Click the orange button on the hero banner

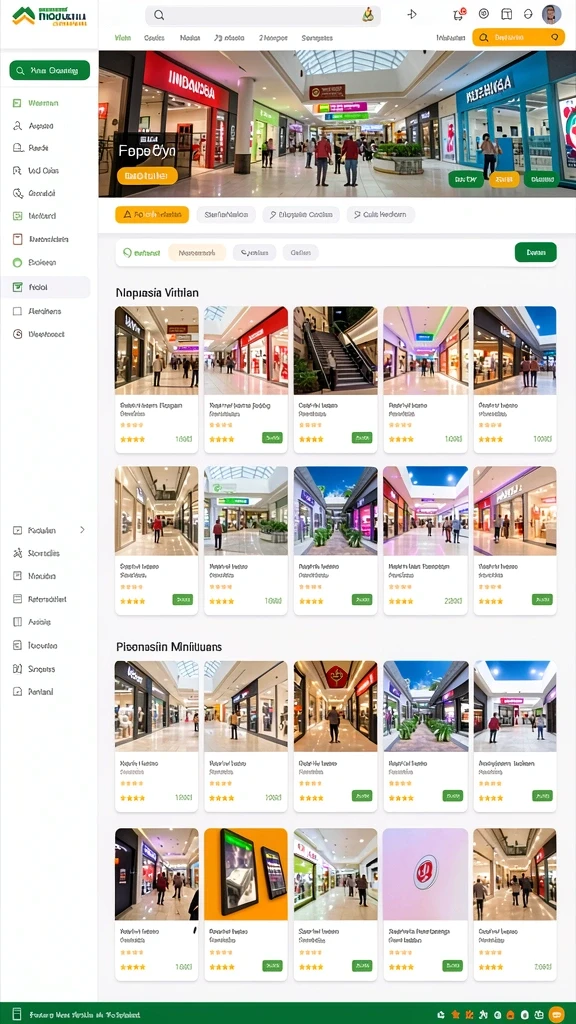tap(147, 176)
